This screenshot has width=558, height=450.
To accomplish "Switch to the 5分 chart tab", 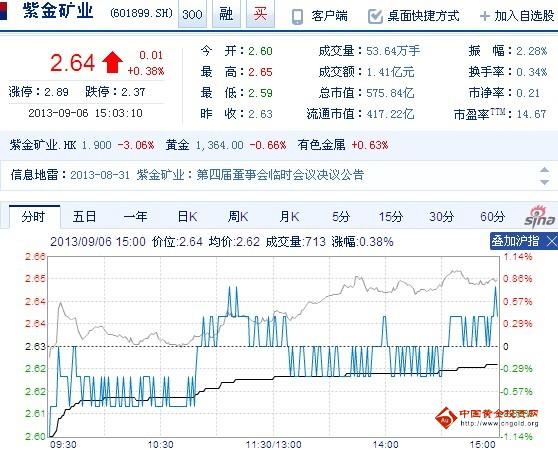I will (x=341, y=216).
